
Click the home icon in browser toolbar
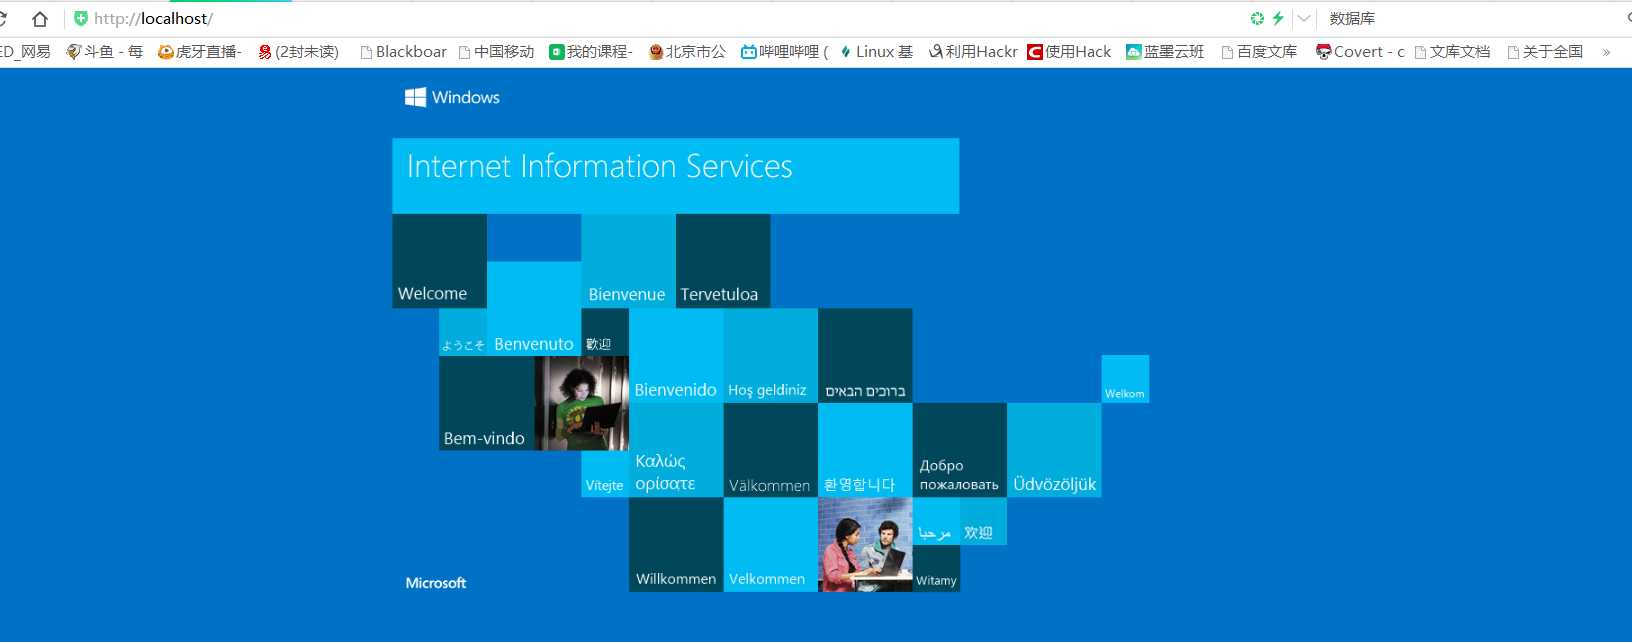(40, 19)
